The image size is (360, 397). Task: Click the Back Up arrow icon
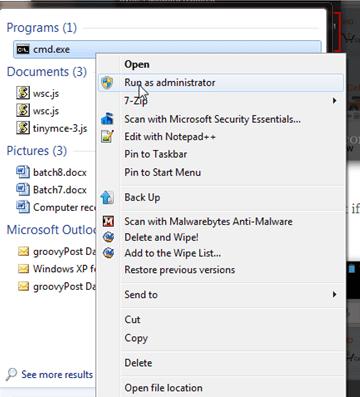click(x=107, y=197)
